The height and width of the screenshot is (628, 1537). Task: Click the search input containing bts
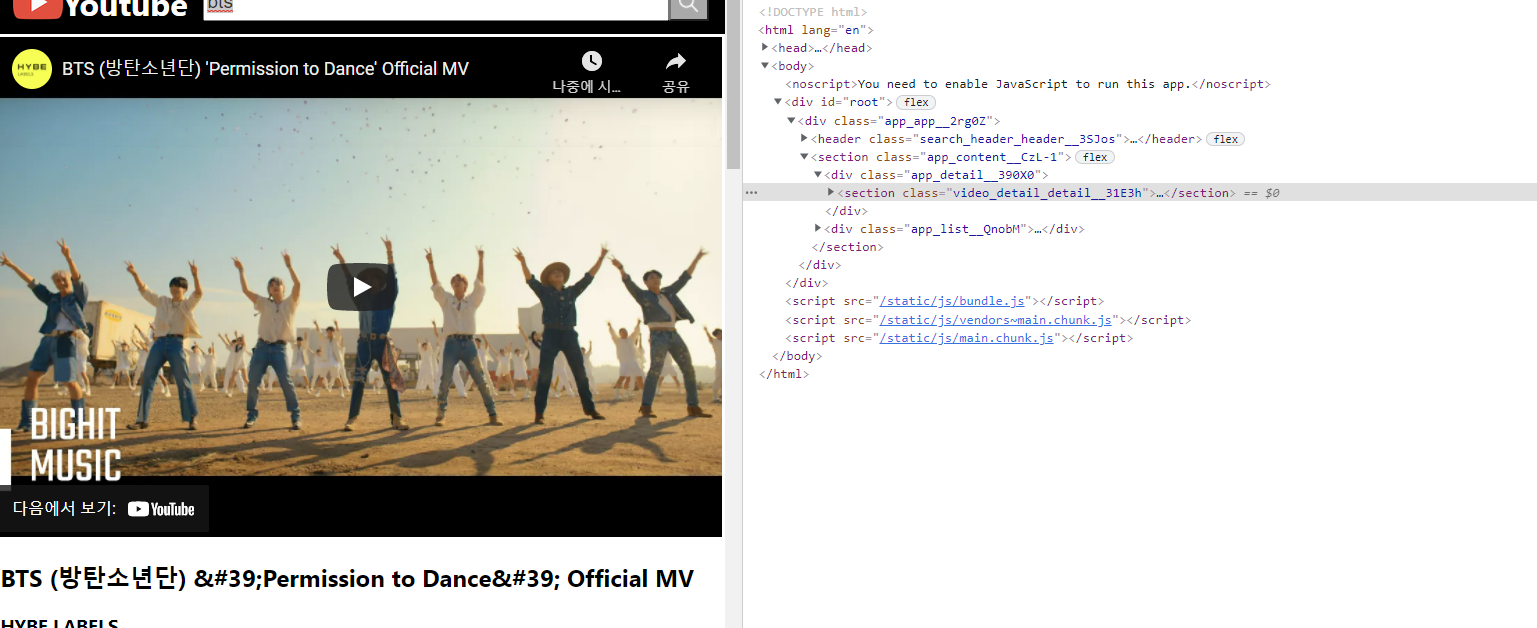pyautogui.click(x=436, y=8)
